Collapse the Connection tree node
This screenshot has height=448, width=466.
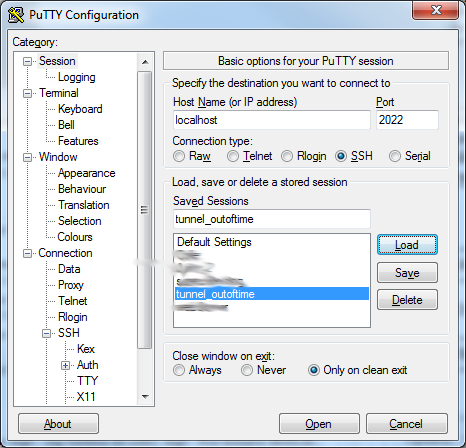[x=27, y=253]
